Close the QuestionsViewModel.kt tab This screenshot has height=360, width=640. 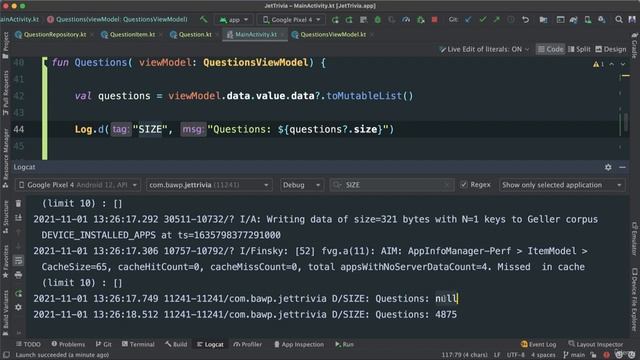click(372, 35)
